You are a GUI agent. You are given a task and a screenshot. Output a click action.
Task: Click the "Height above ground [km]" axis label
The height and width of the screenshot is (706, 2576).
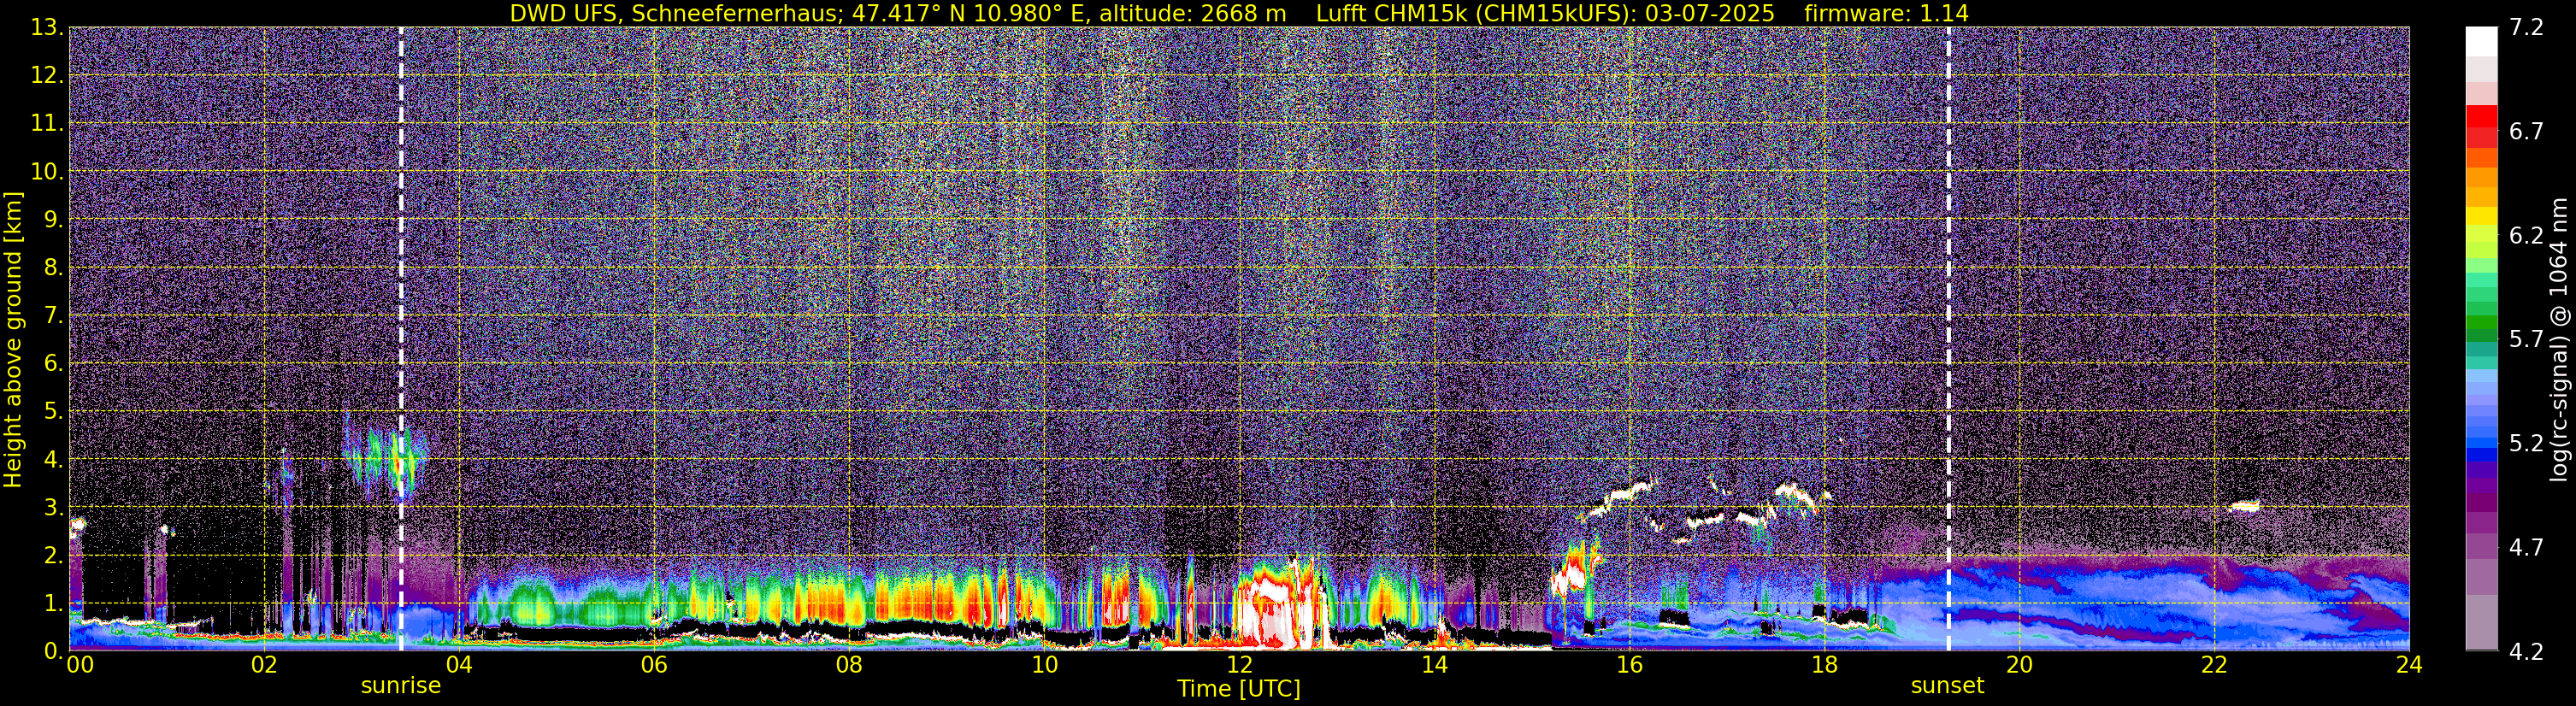point(13,339)
